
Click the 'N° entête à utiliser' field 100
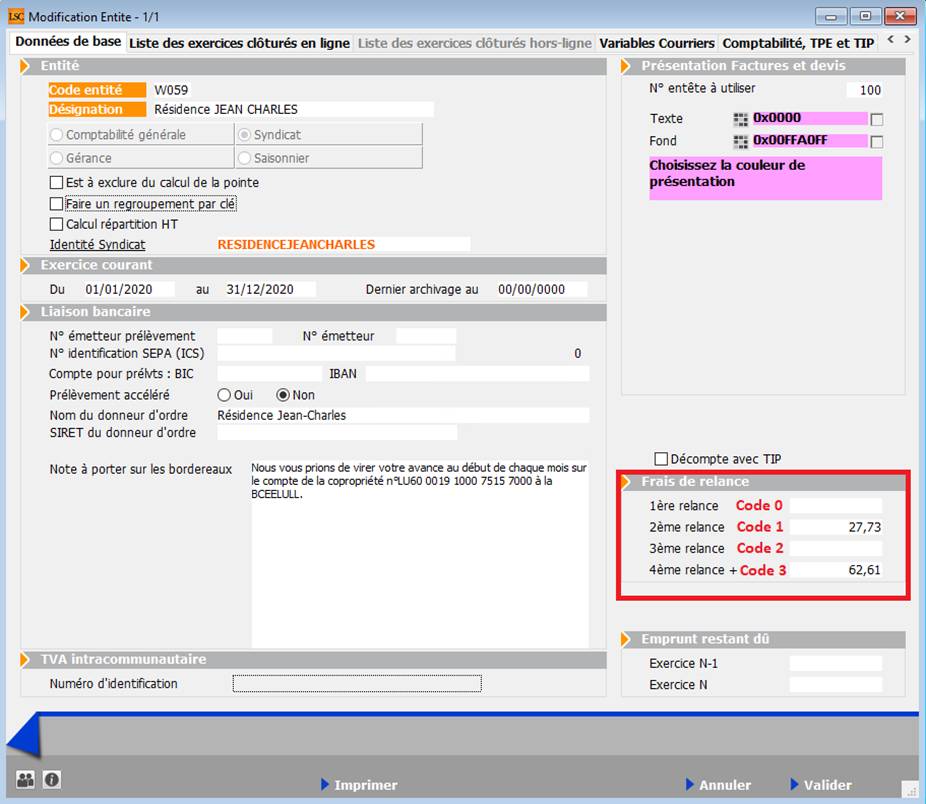(864, 90)
